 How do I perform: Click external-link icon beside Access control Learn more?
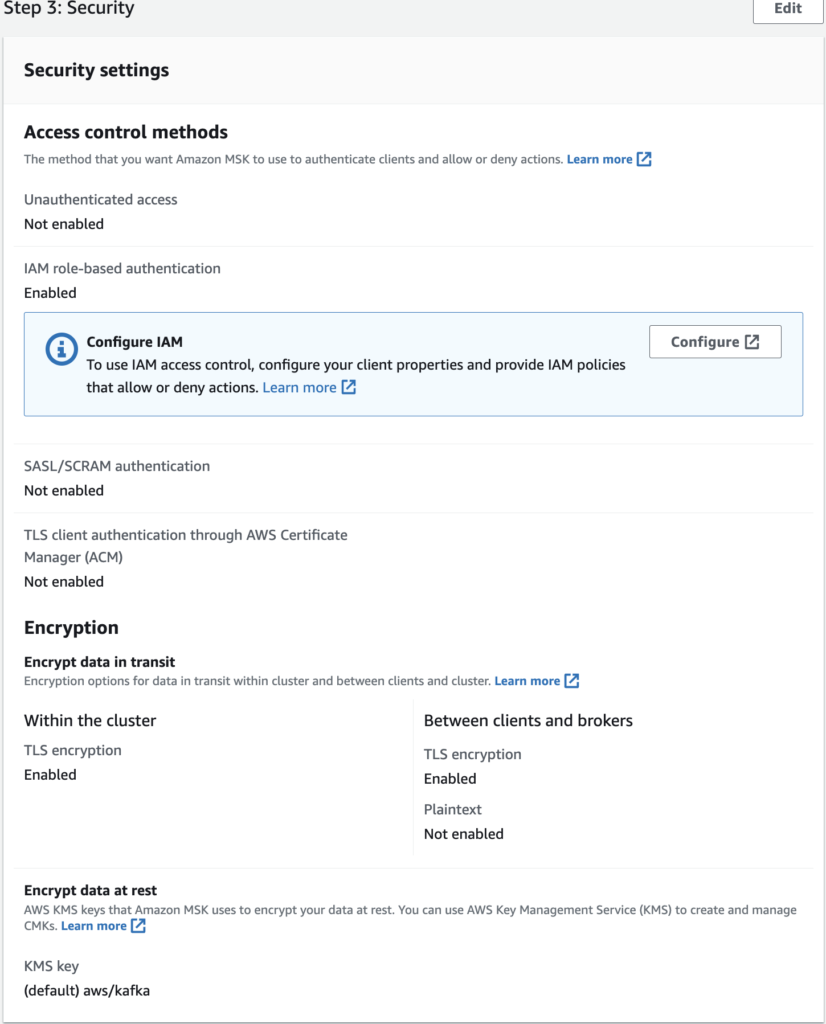(644, 159)
